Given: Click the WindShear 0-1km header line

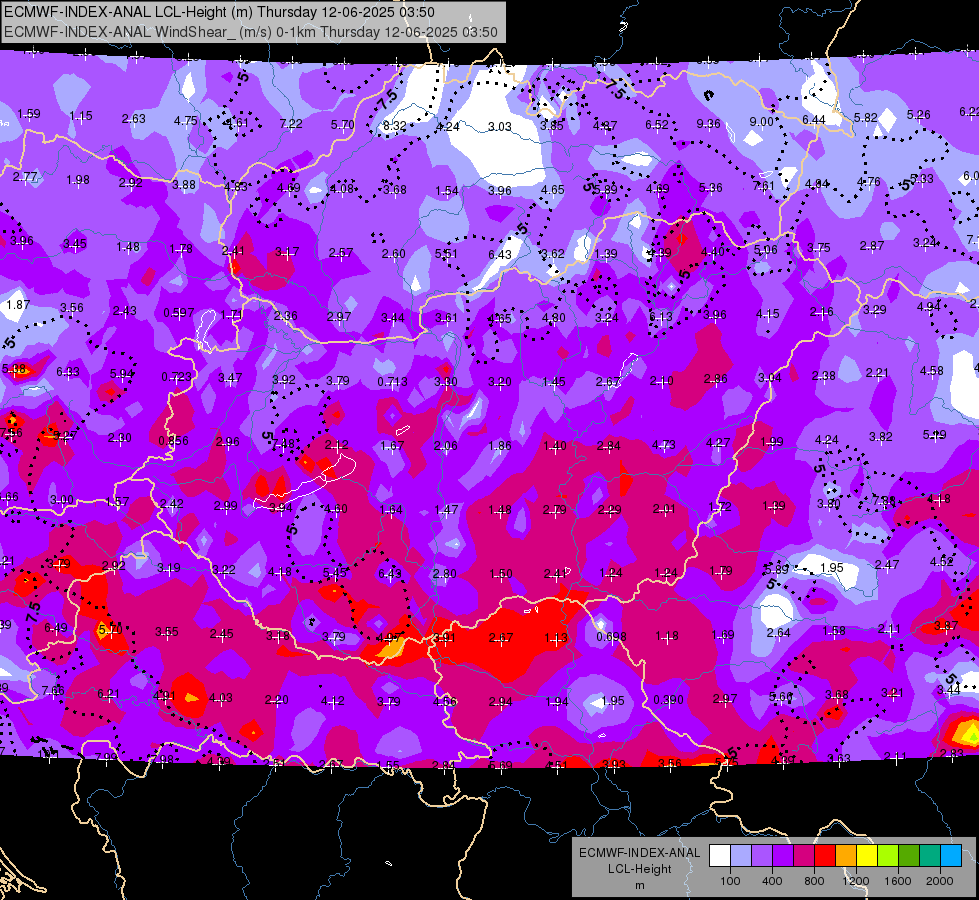Looking at the screenshot, I should coord(251,32).
